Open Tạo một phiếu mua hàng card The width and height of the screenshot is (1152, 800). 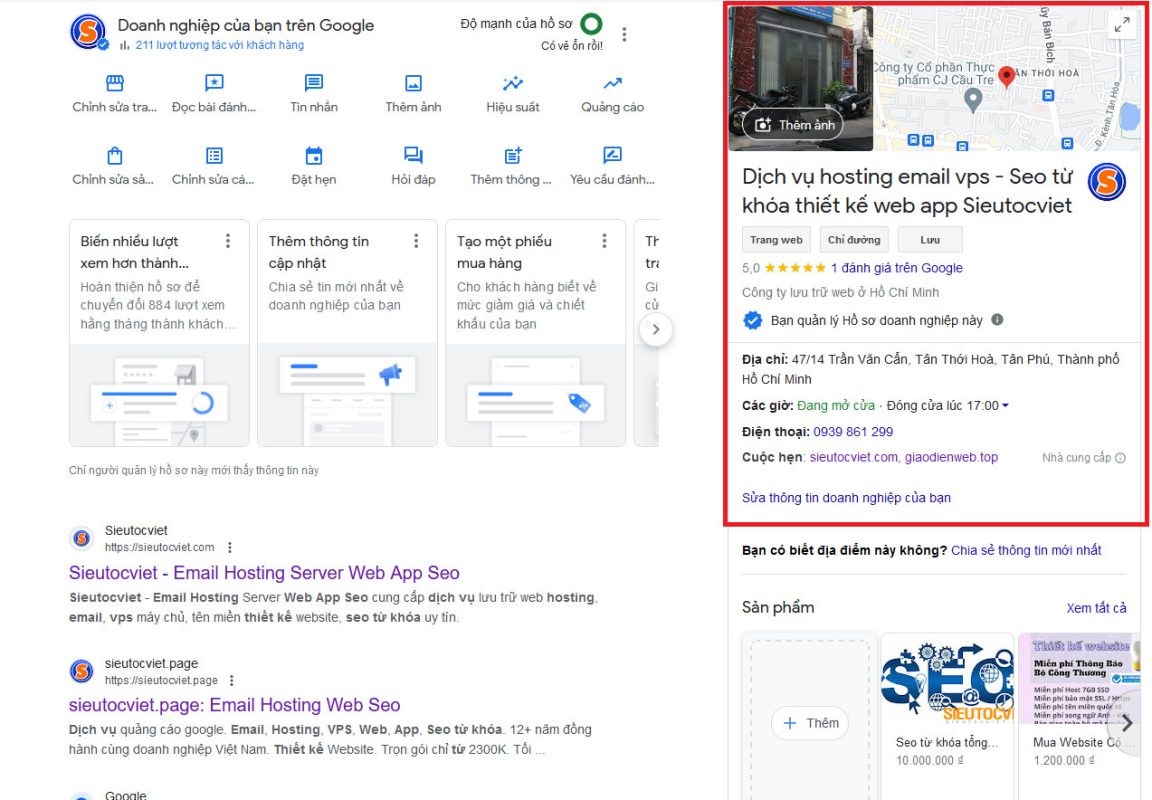pyautogui.click(x=536, y=333)
